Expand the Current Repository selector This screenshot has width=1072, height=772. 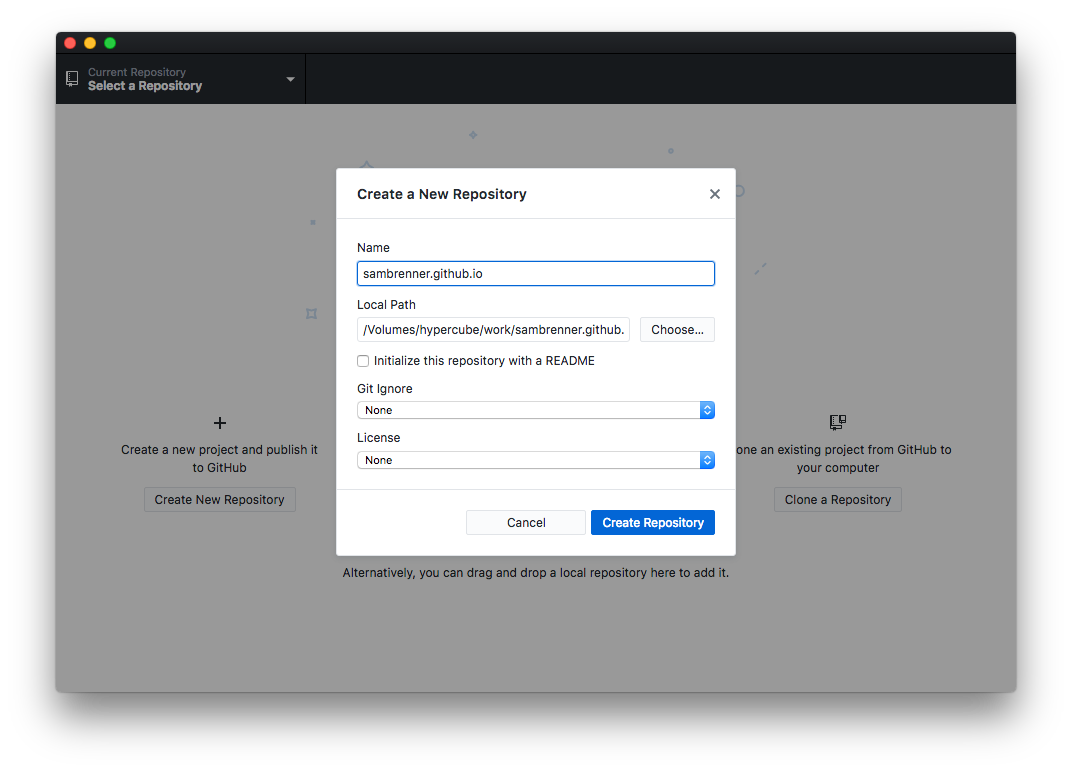pyautogui.click(x=181, y=79)
